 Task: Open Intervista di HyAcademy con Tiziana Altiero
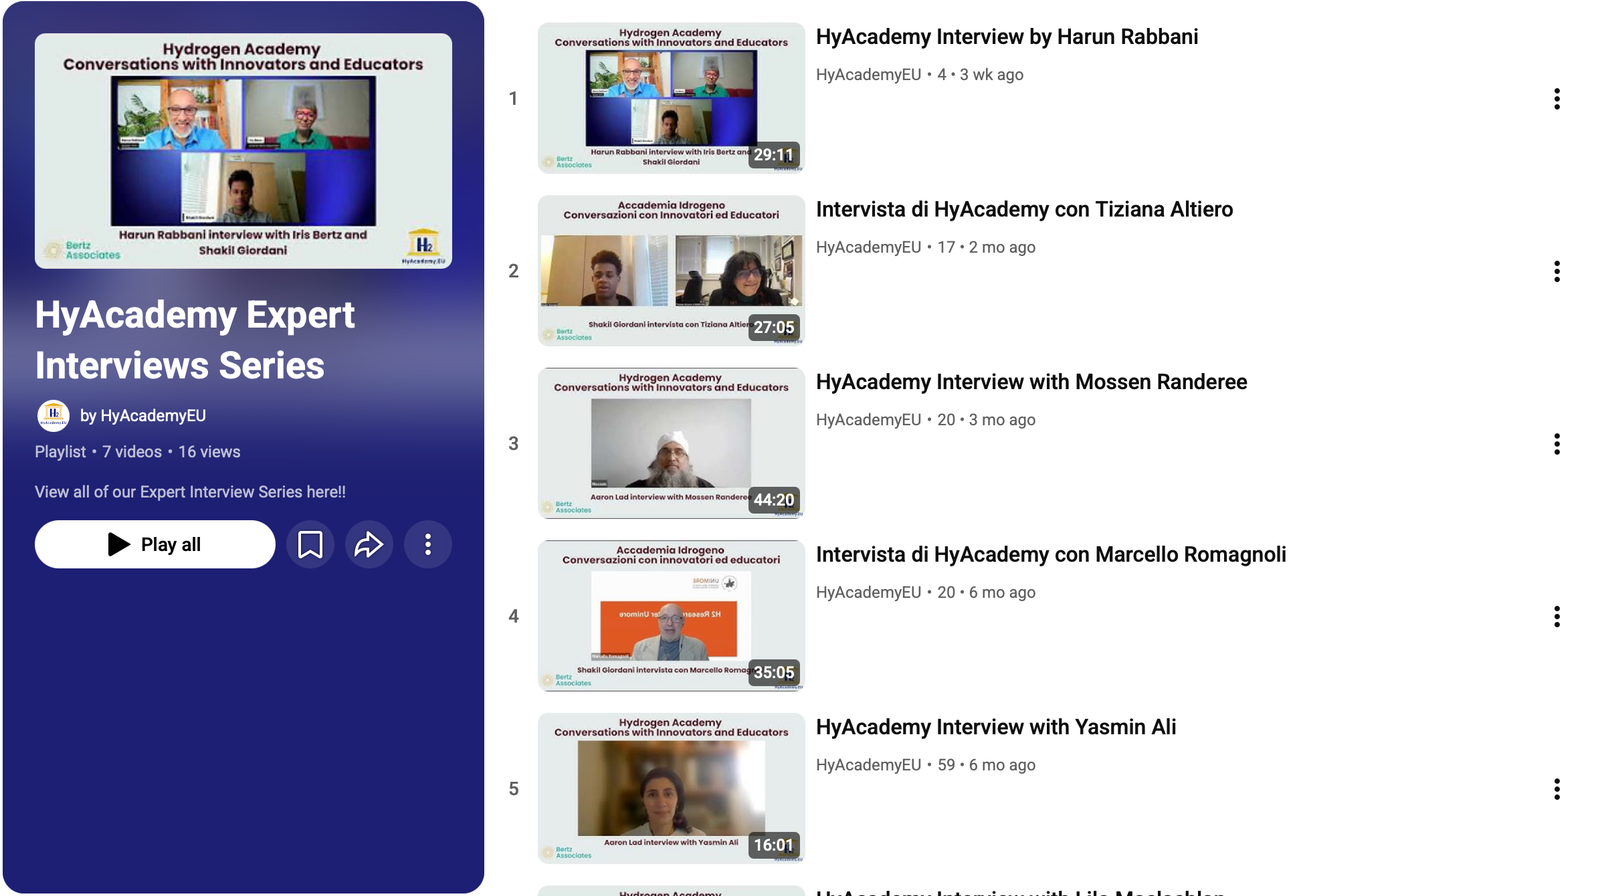click(1024, 209)
